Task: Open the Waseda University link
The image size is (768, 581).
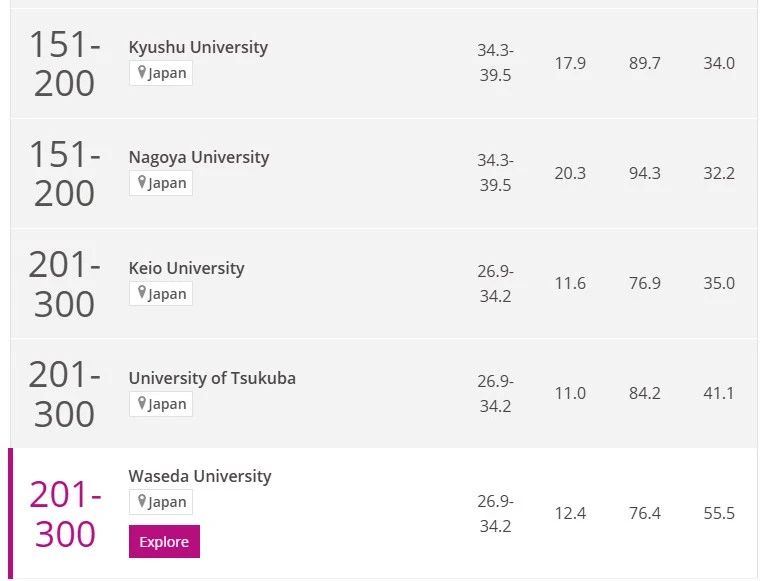Action: click(x=200, y=476)
